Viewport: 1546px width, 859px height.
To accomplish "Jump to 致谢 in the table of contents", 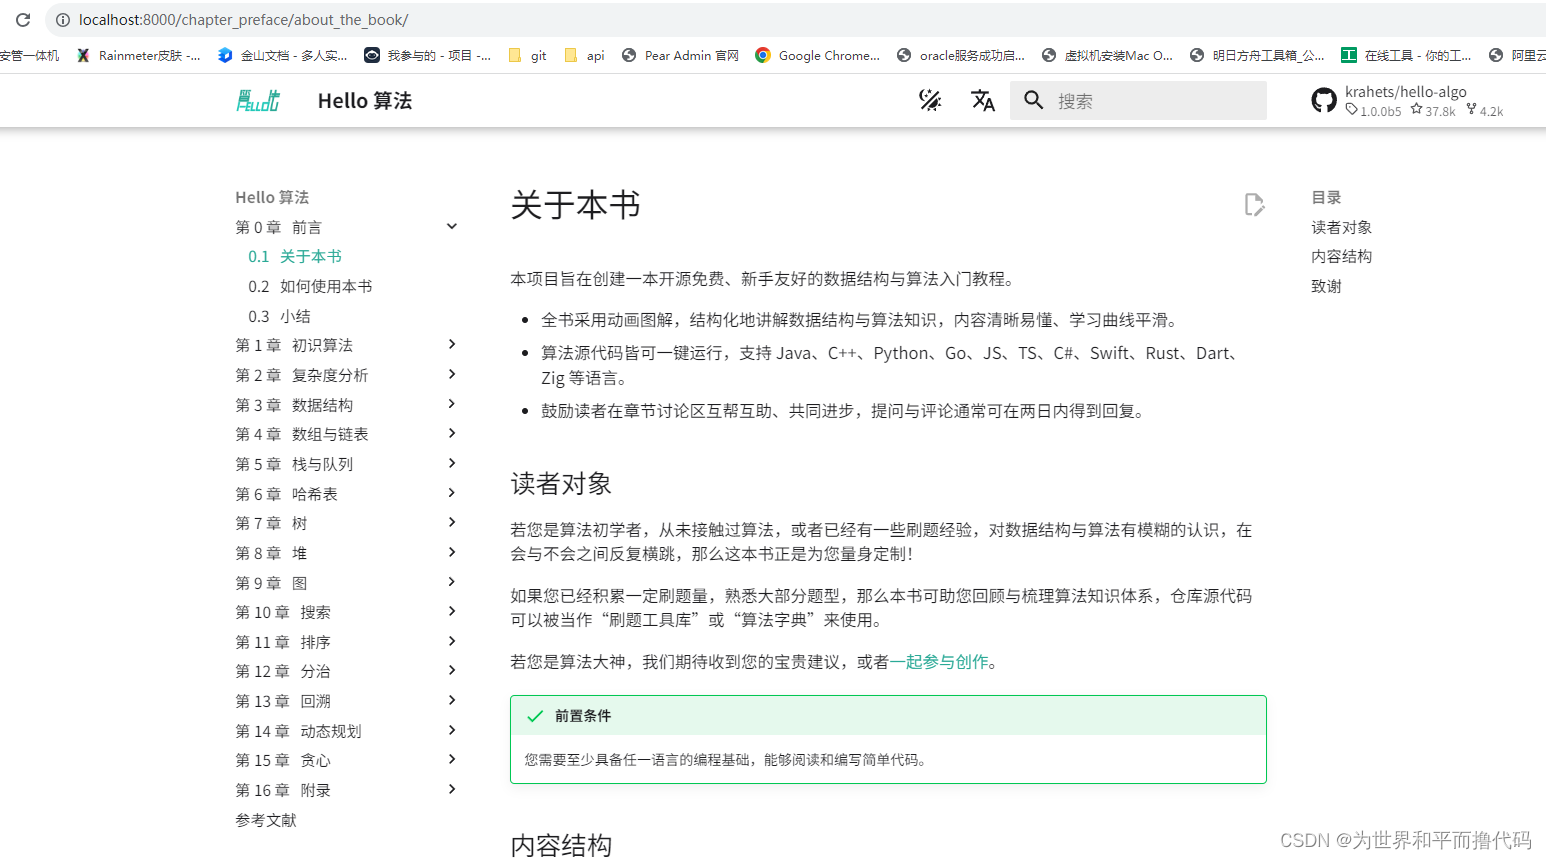I will pyautogui.click(x=1327, y=285).
